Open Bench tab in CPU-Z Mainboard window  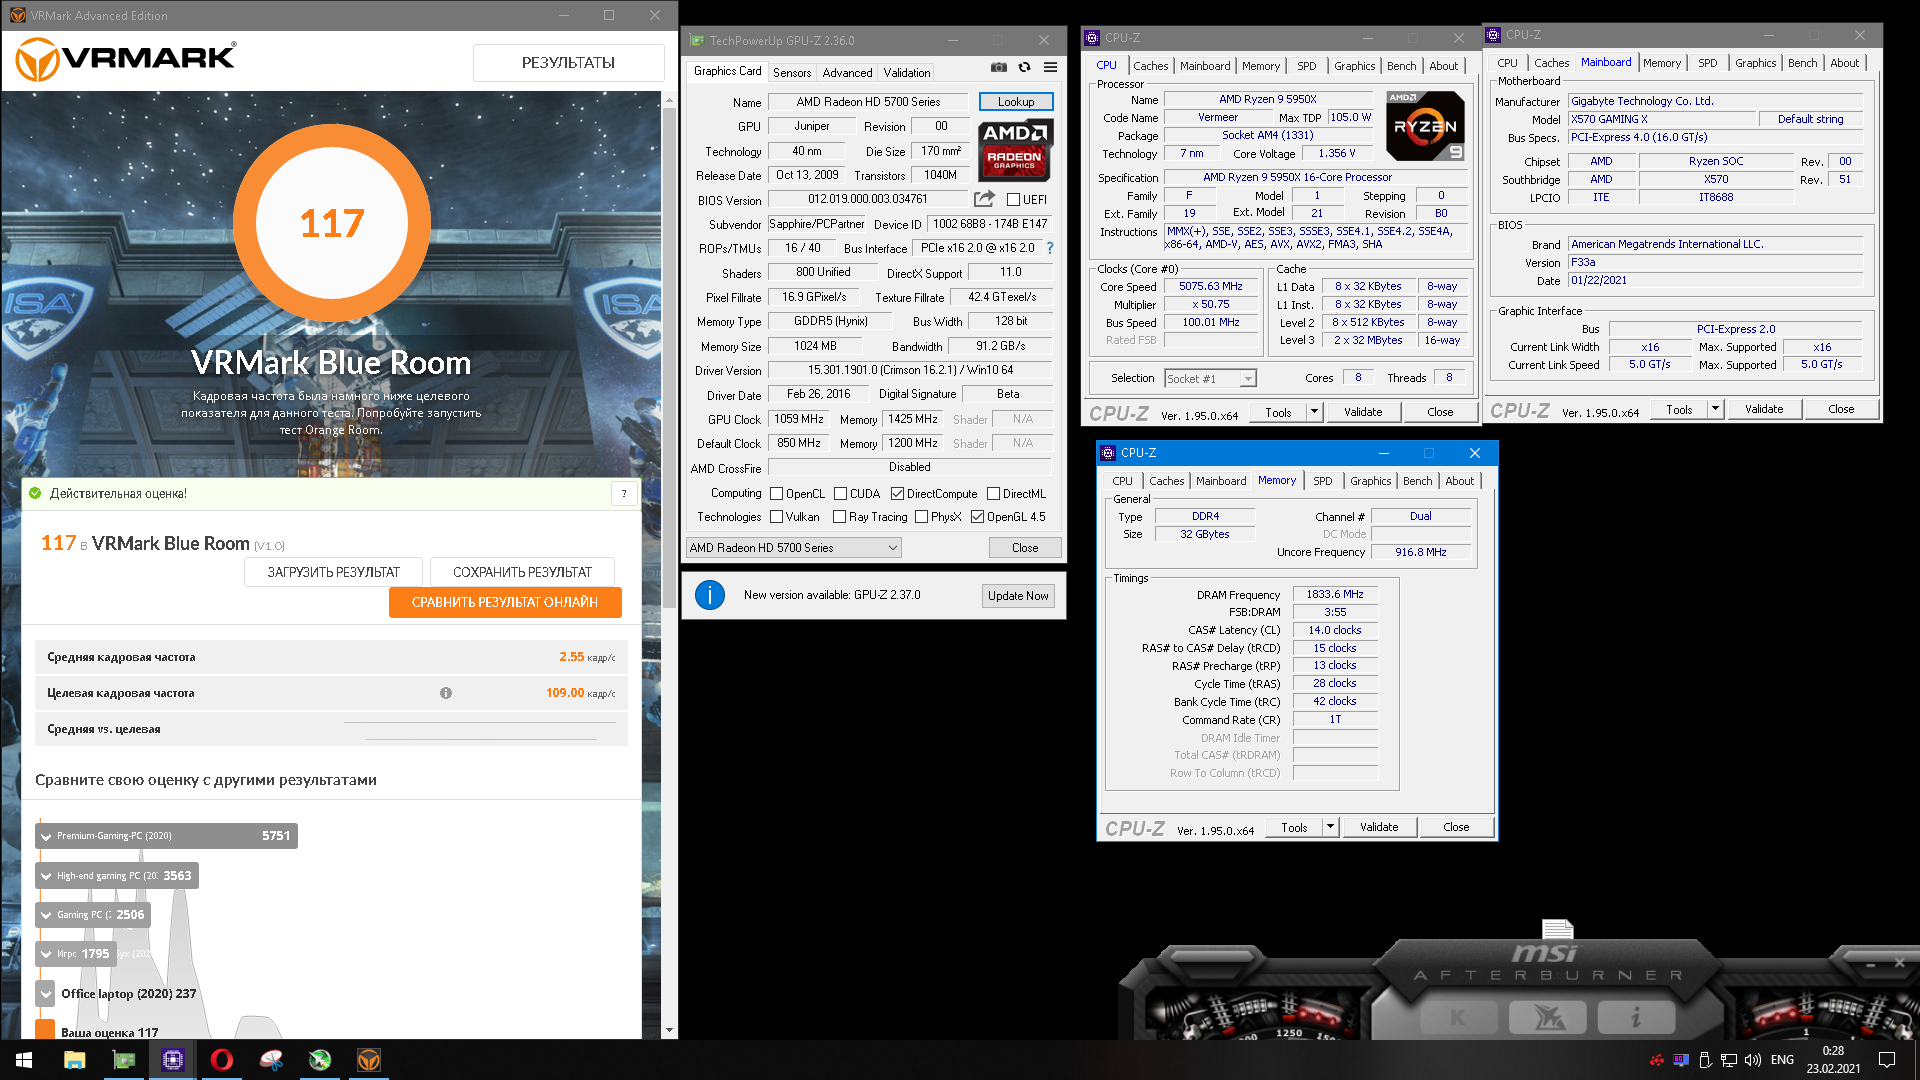1802,63
